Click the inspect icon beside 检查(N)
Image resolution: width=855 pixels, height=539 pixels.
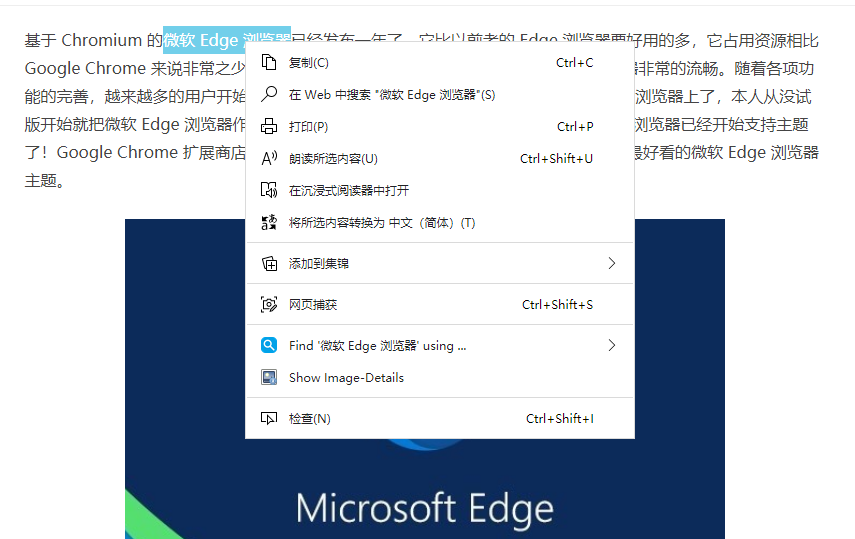[269, 418]
